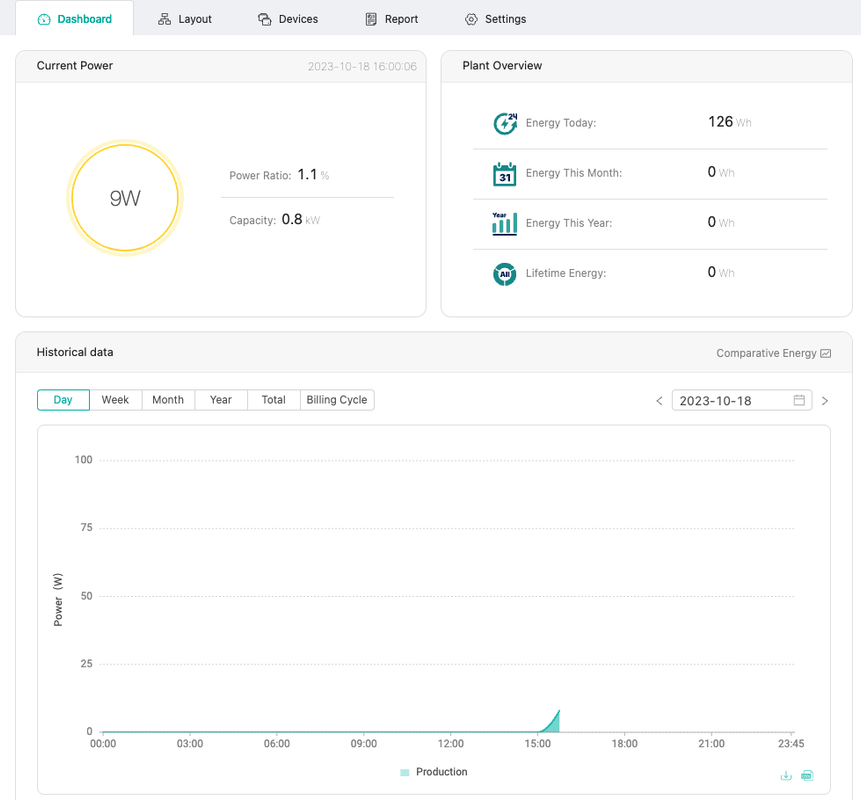861x800 pixels.
Task: Click the Energy This Month label
Action: [x=574, y=173]
